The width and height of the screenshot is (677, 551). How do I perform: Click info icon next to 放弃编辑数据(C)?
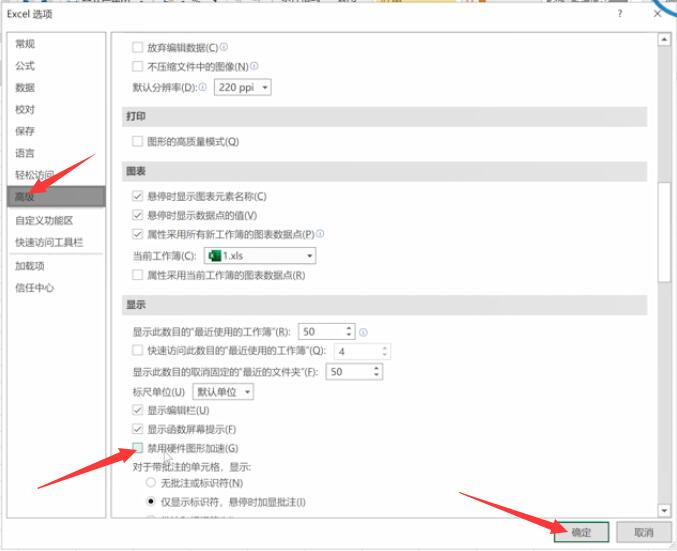[224, 46]
